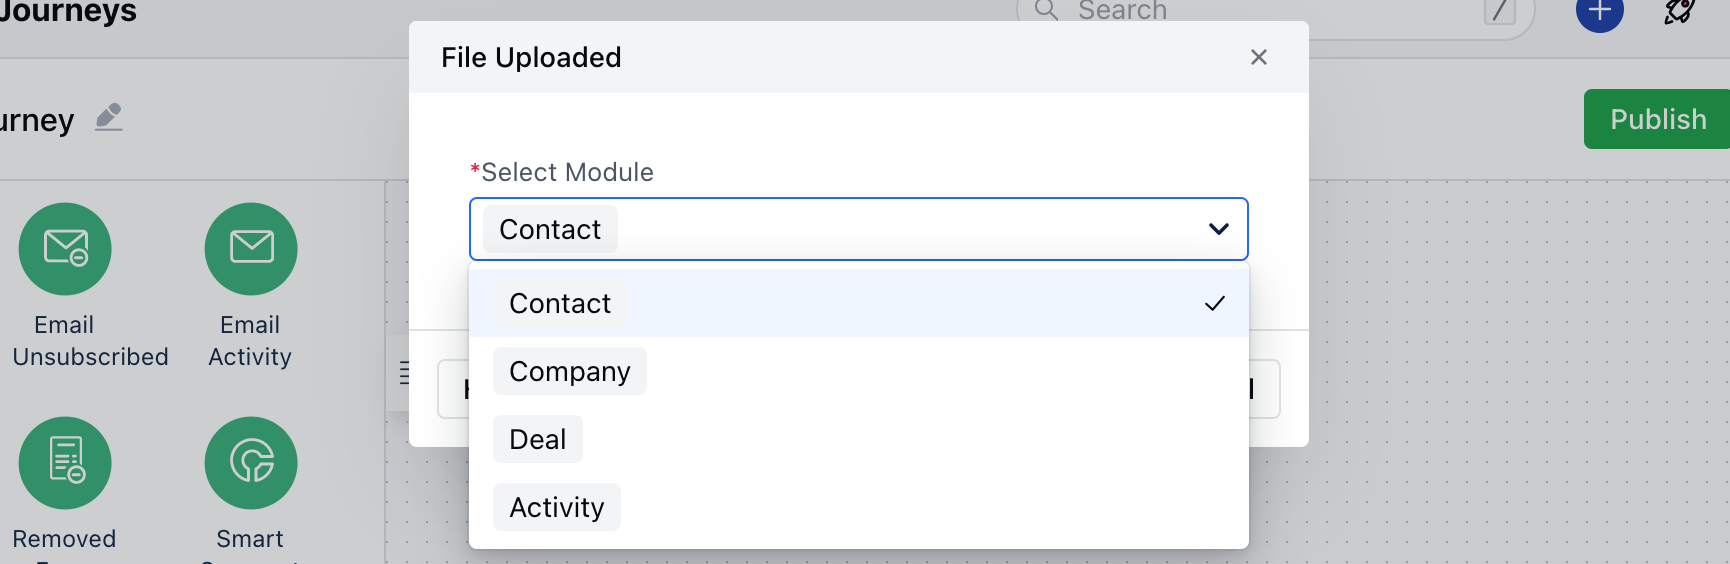Click the selected Contact tag in the field
Screen dimensions: 1730x564
550,229
